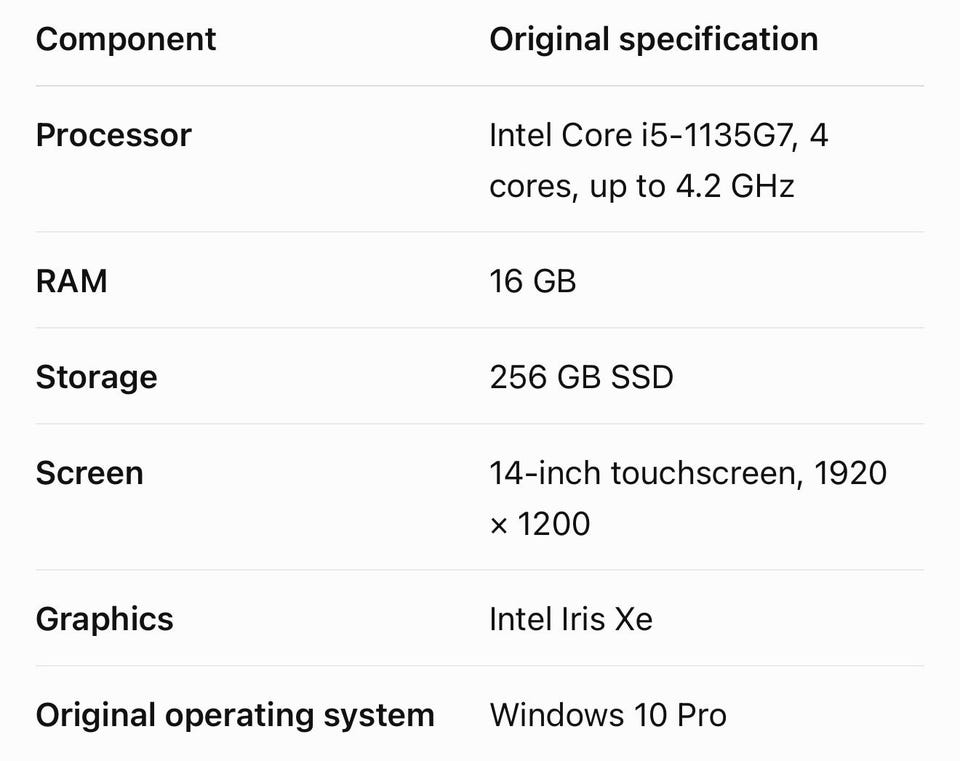Click the word system in last row
Viewport: 960px width, 761px height.
pyautogui.click(x=379, y=716)
